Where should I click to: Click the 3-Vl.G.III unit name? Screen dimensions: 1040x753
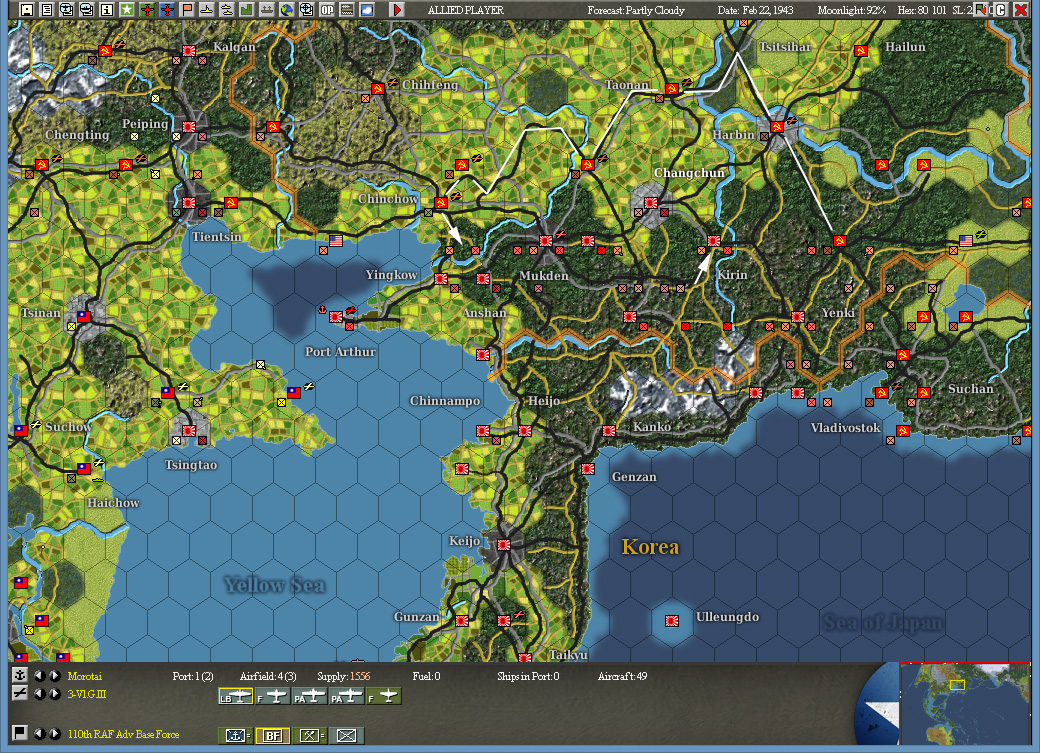87,694
